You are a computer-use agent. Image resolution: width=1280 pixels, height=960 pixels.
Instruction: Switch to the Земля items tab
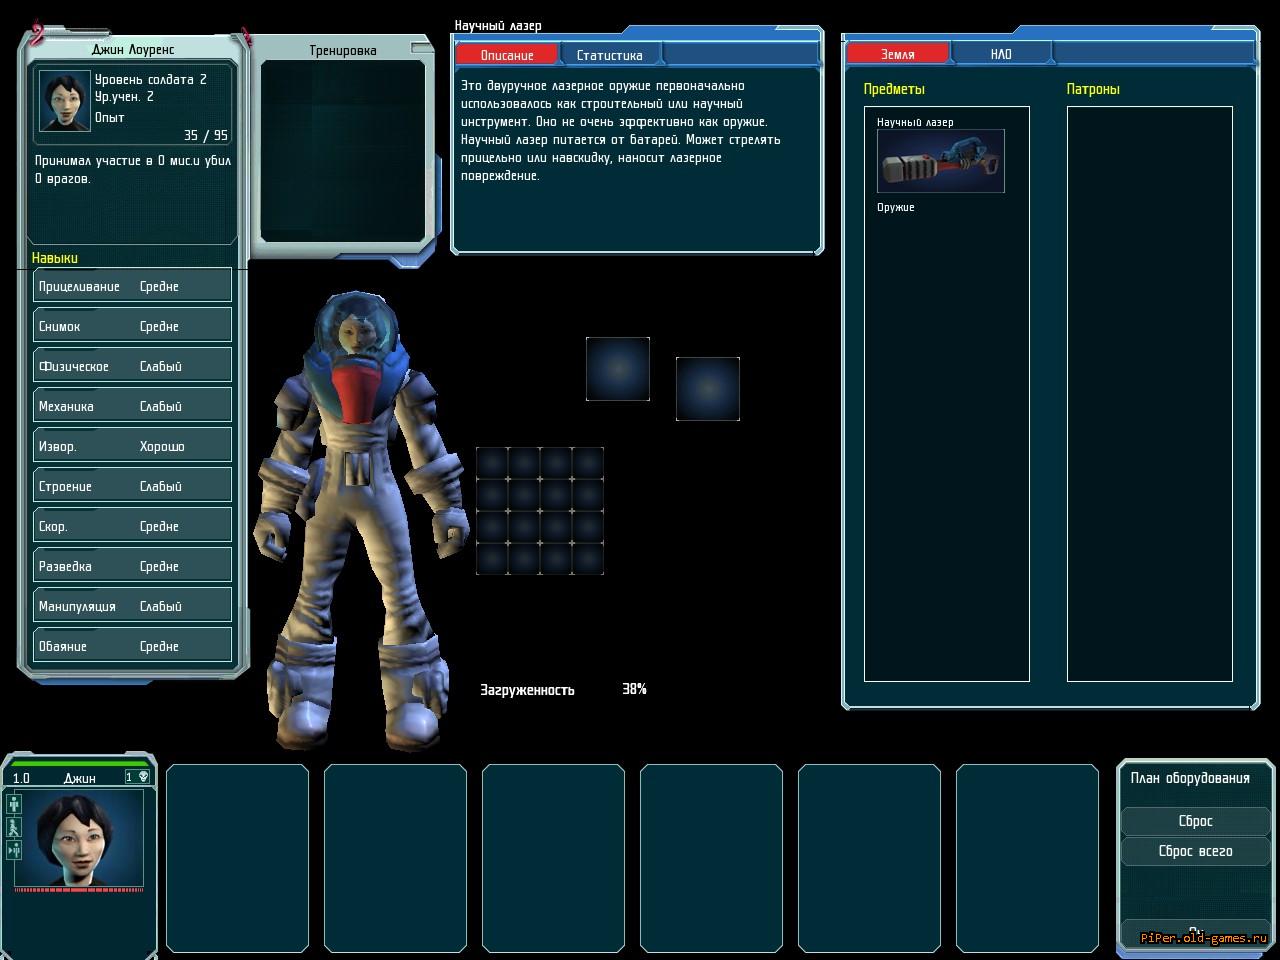tap(897, 54)
